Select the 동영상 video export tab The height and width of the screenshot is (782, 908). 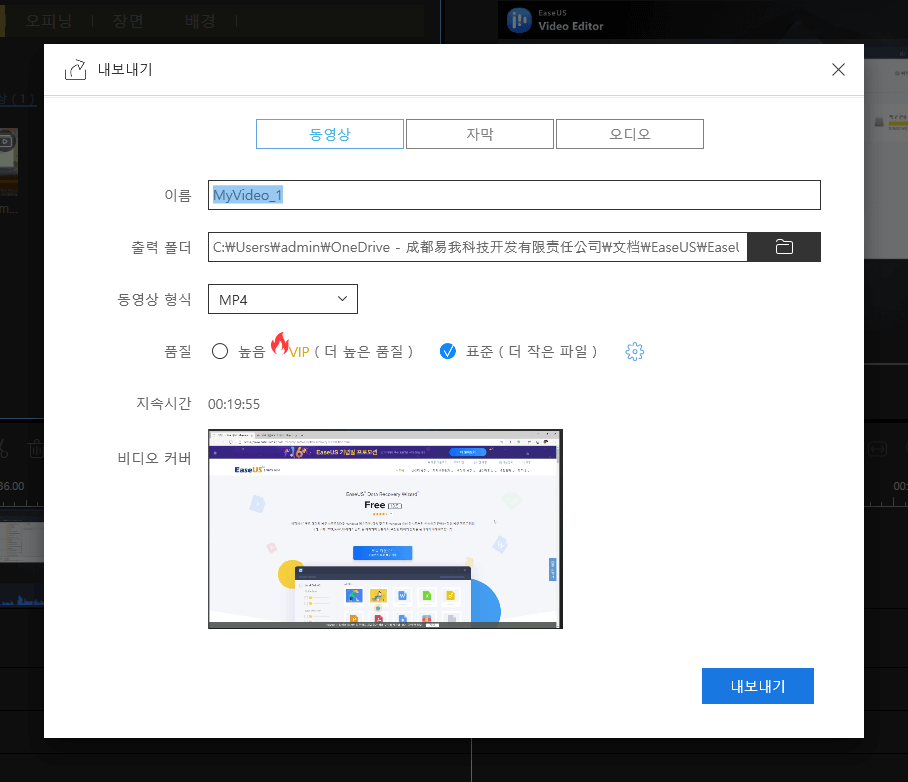tap(329, 133)
